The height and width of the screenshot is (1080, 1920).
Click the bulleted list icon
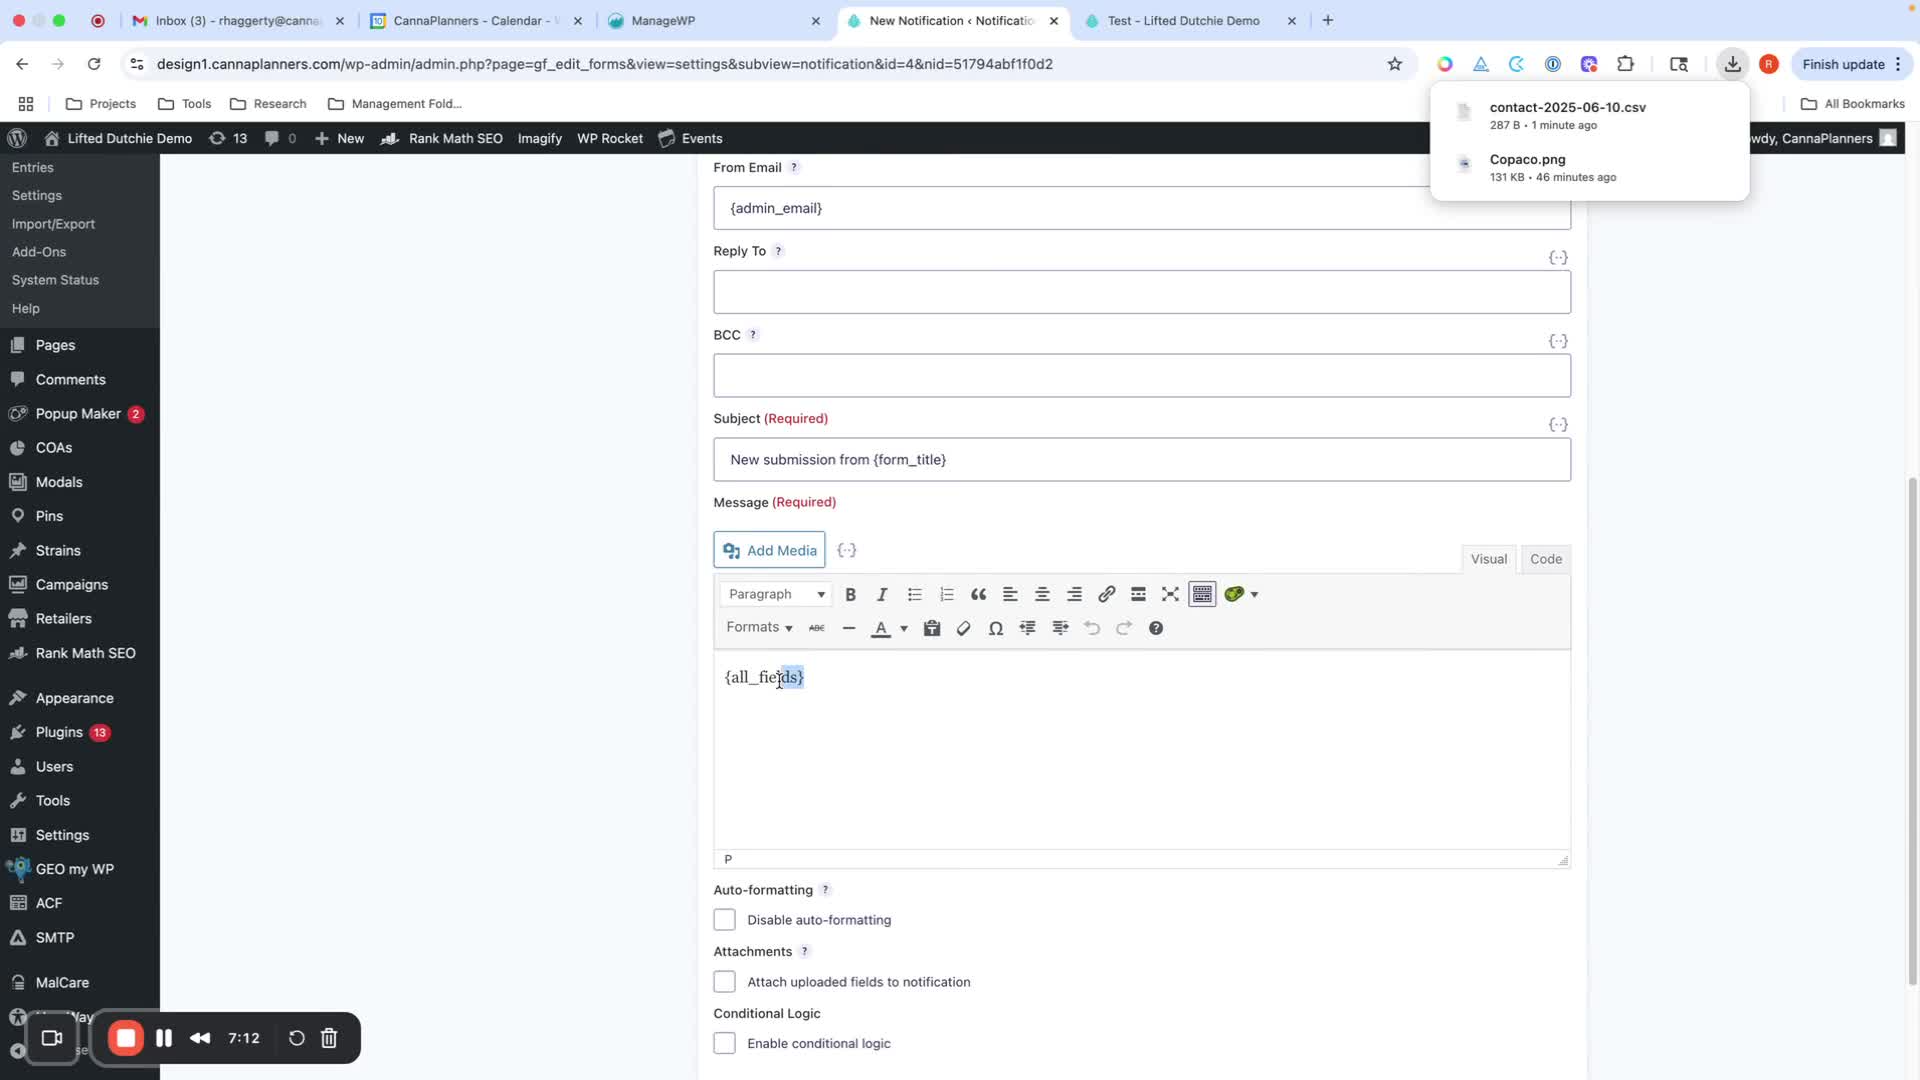click(914, 594)
